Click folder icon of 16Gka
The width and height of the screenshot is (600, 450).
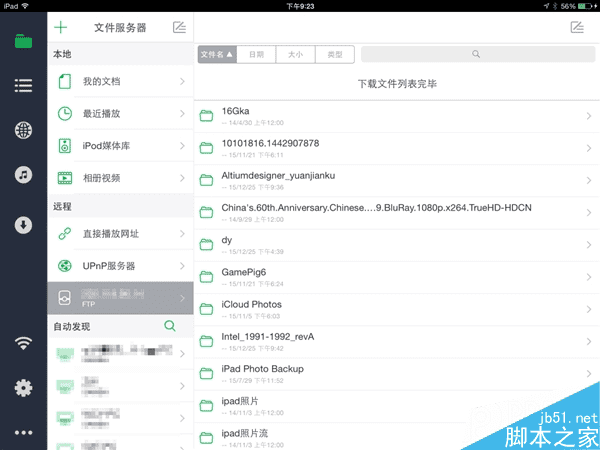[206, 116]
